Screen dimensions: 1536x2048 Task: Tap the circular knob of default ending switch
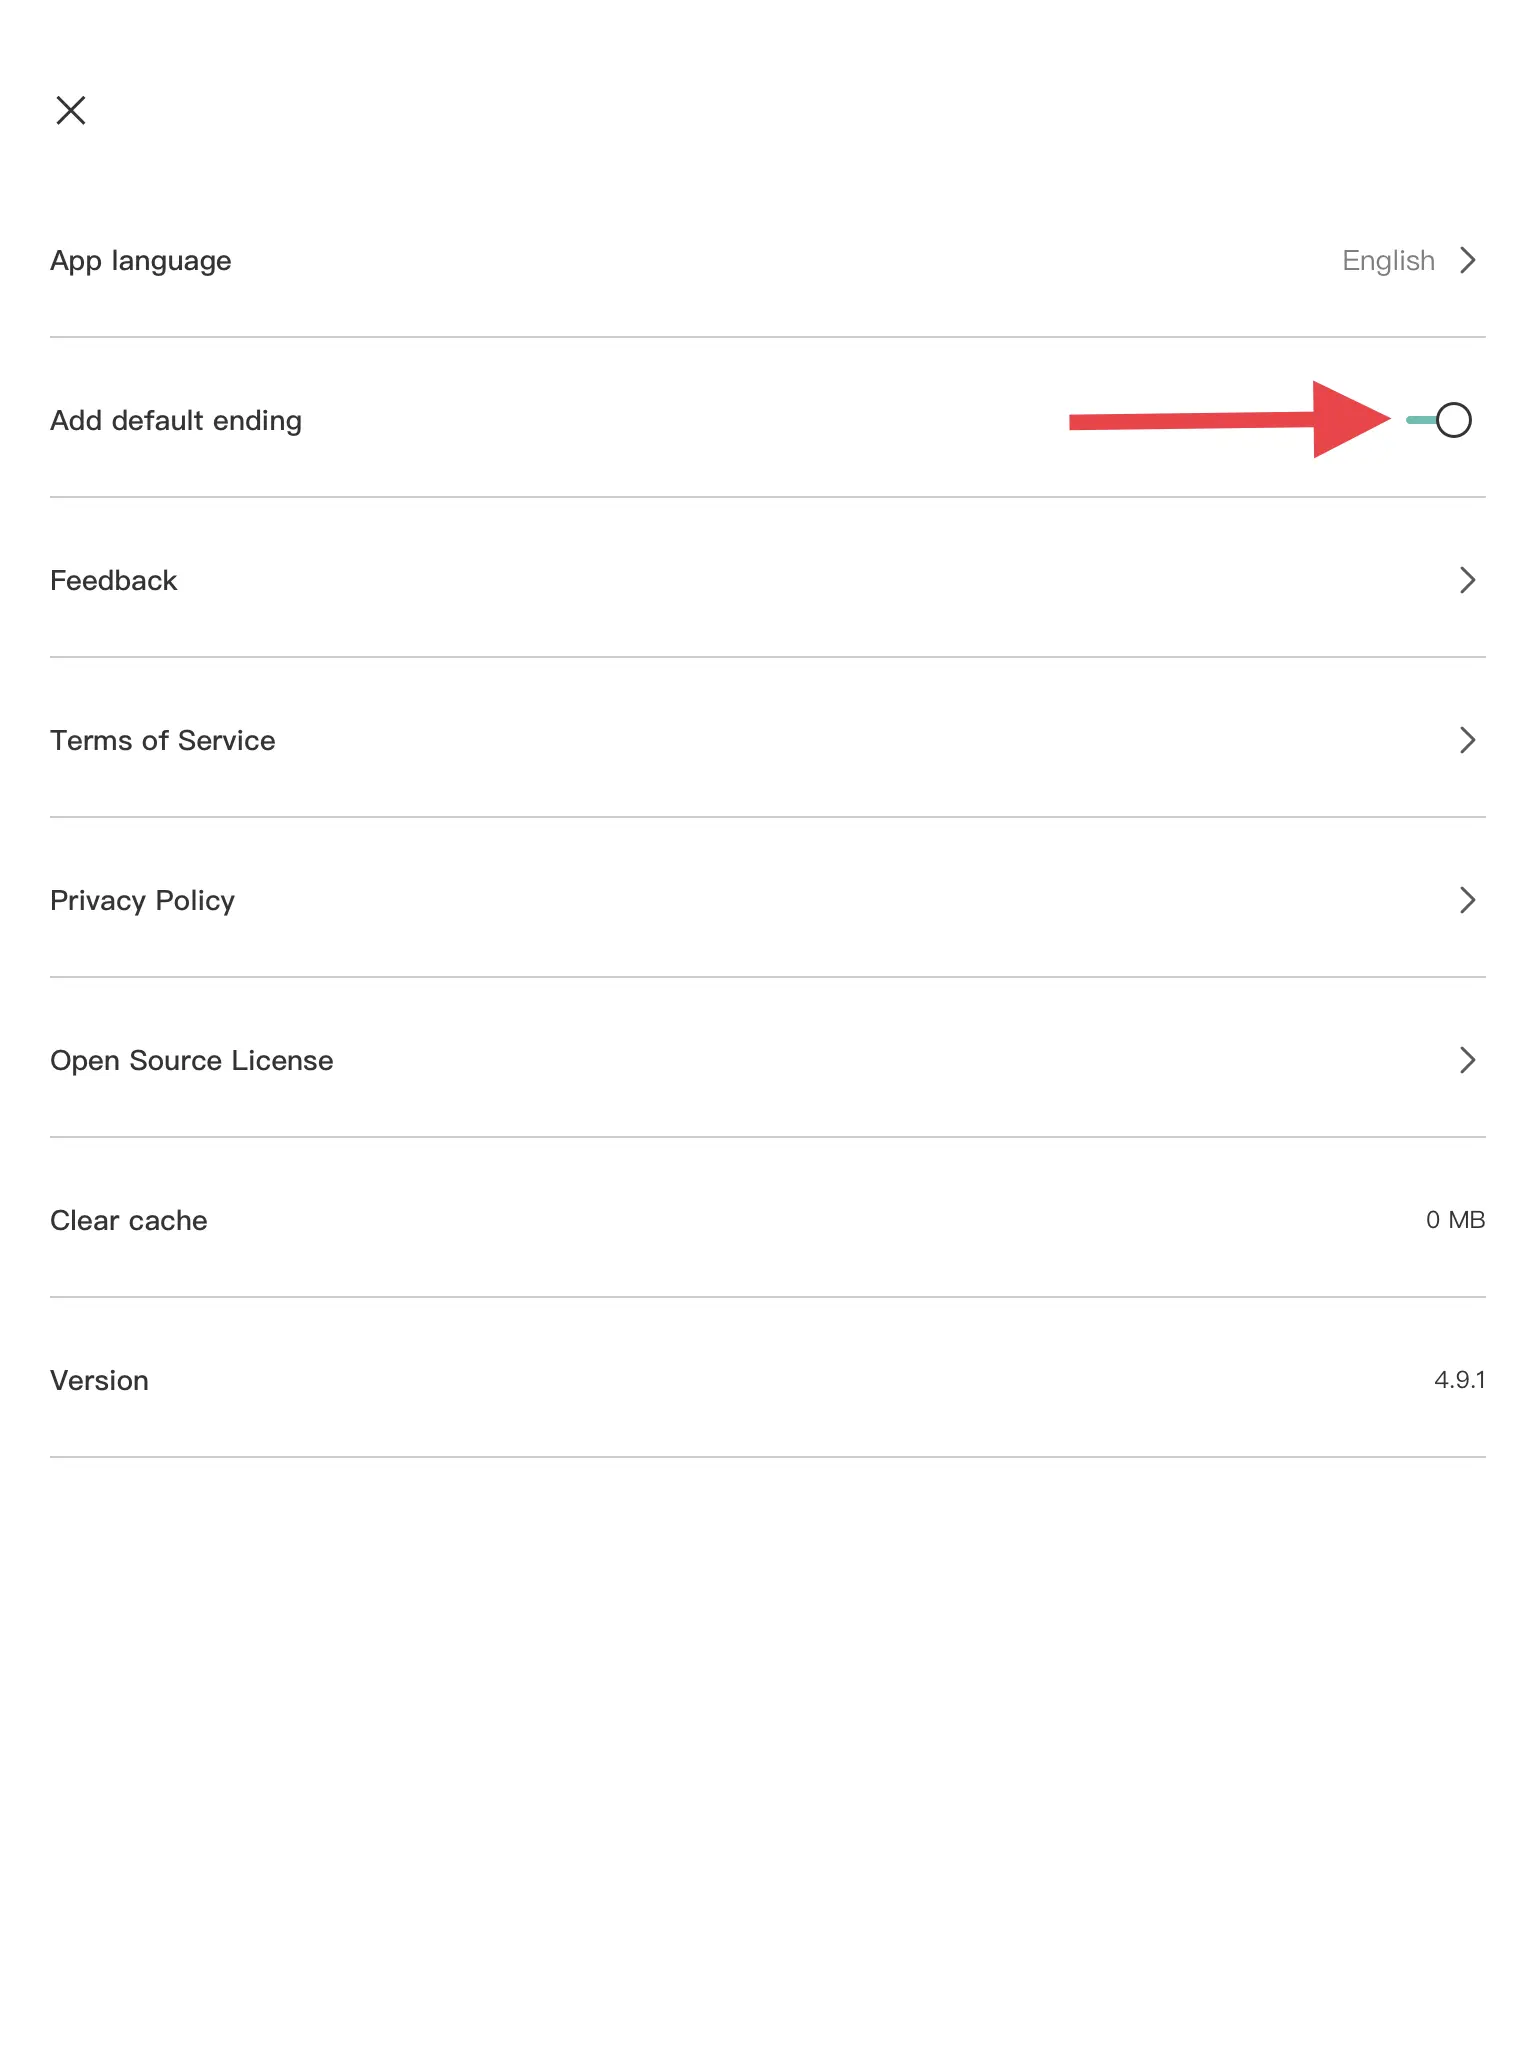(1454, 420)
